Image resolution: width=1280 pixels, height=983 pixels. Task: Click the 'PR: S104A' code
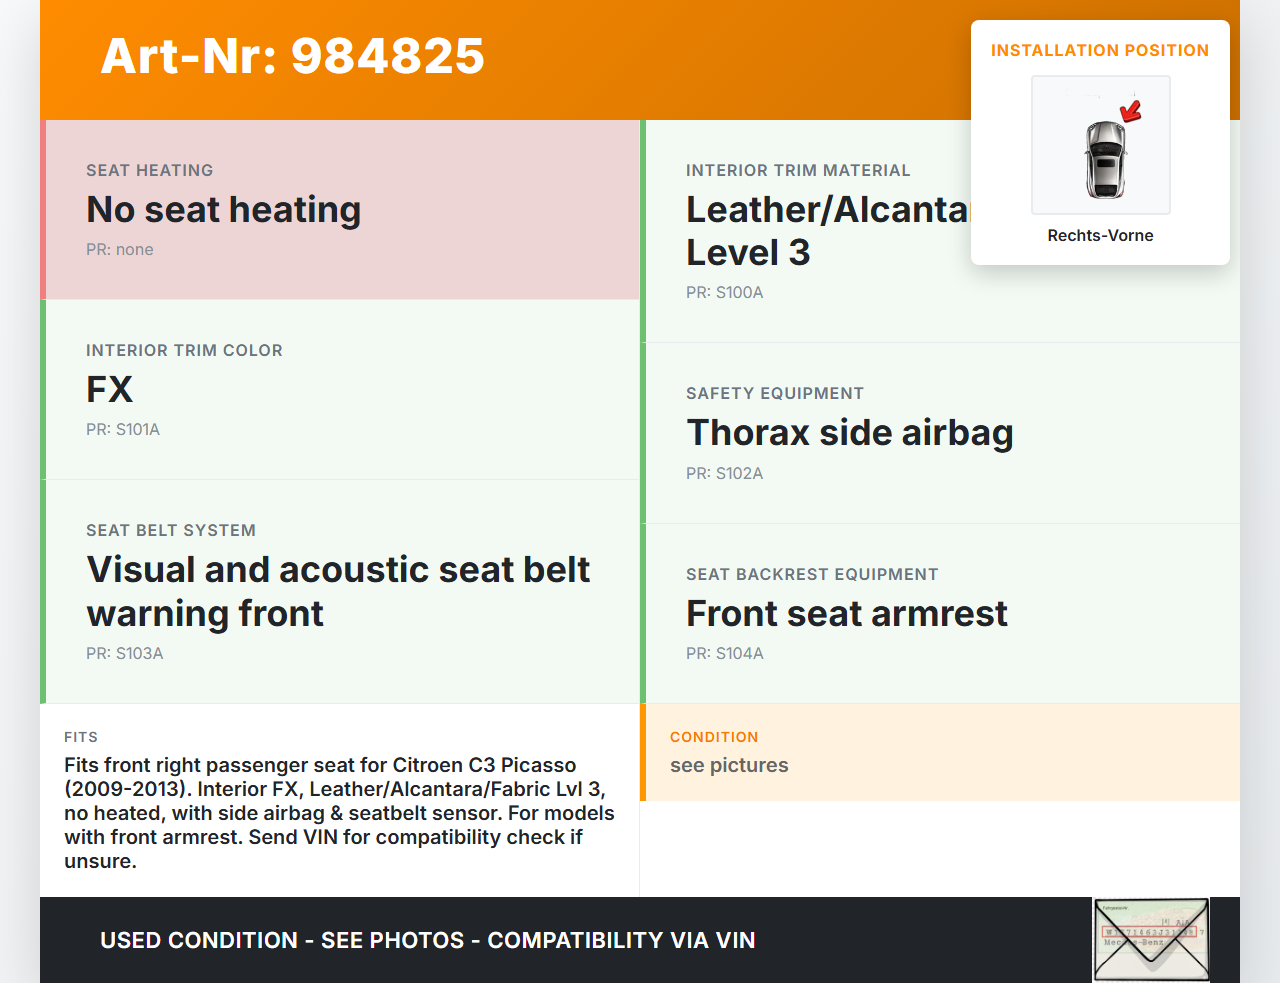724,653
